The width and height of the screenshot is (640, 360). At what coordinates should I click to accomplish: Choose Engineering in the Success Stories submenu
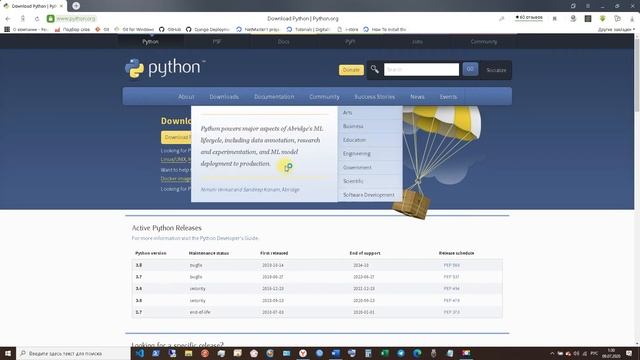click(x=370, y=153)
